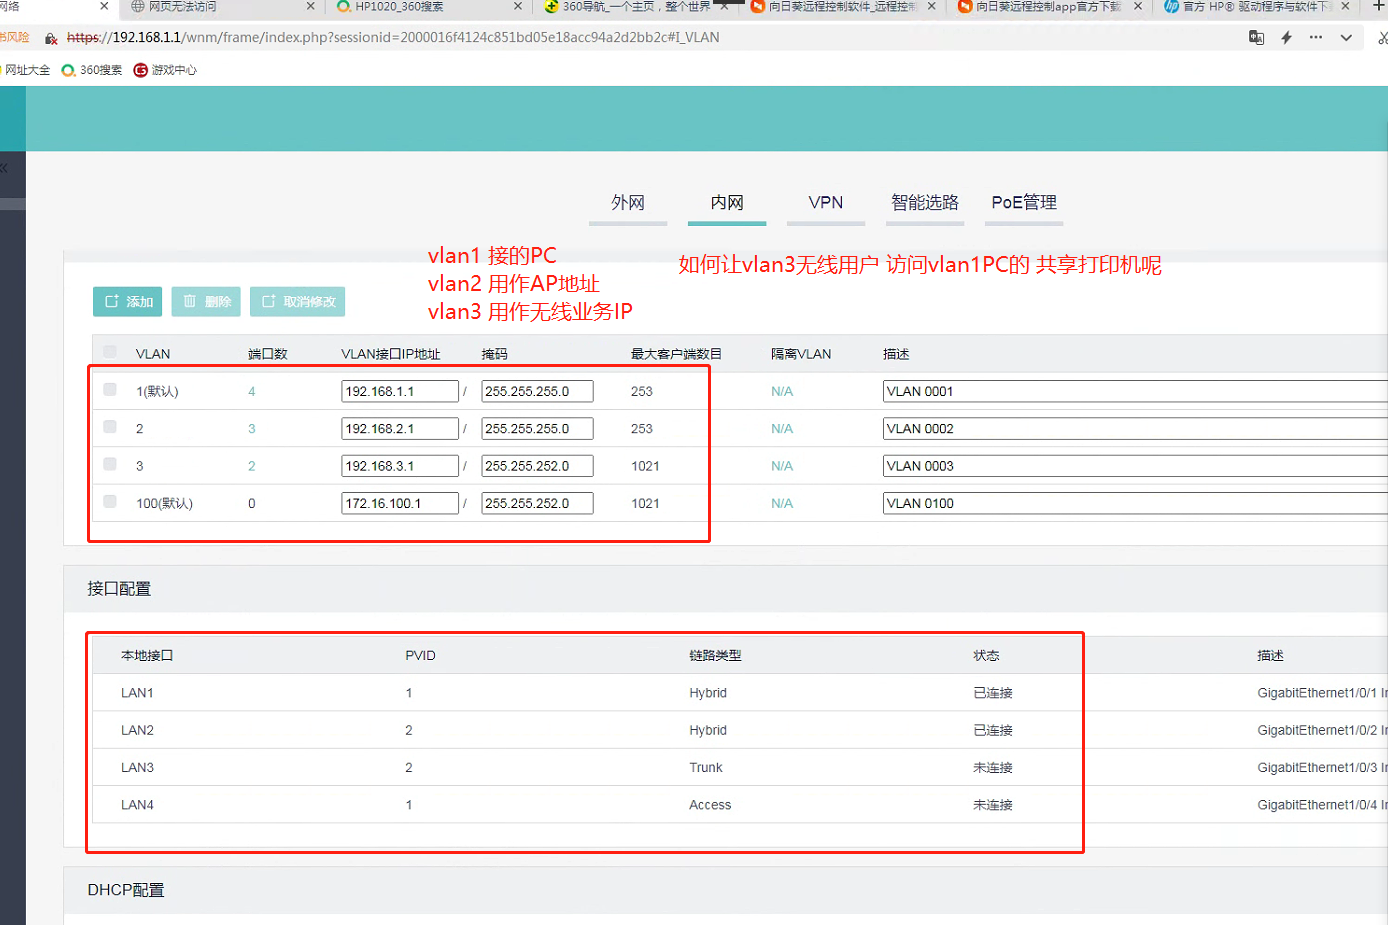Click the translate icon in address bar

coord(1256,38)
